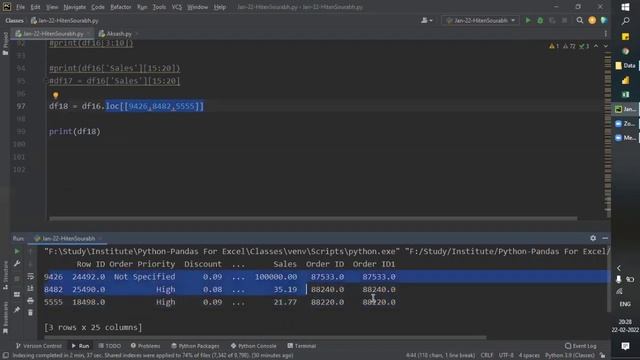Jump to next highlighted error arrow
640x360 pixels.
click(x=605, y=46)
